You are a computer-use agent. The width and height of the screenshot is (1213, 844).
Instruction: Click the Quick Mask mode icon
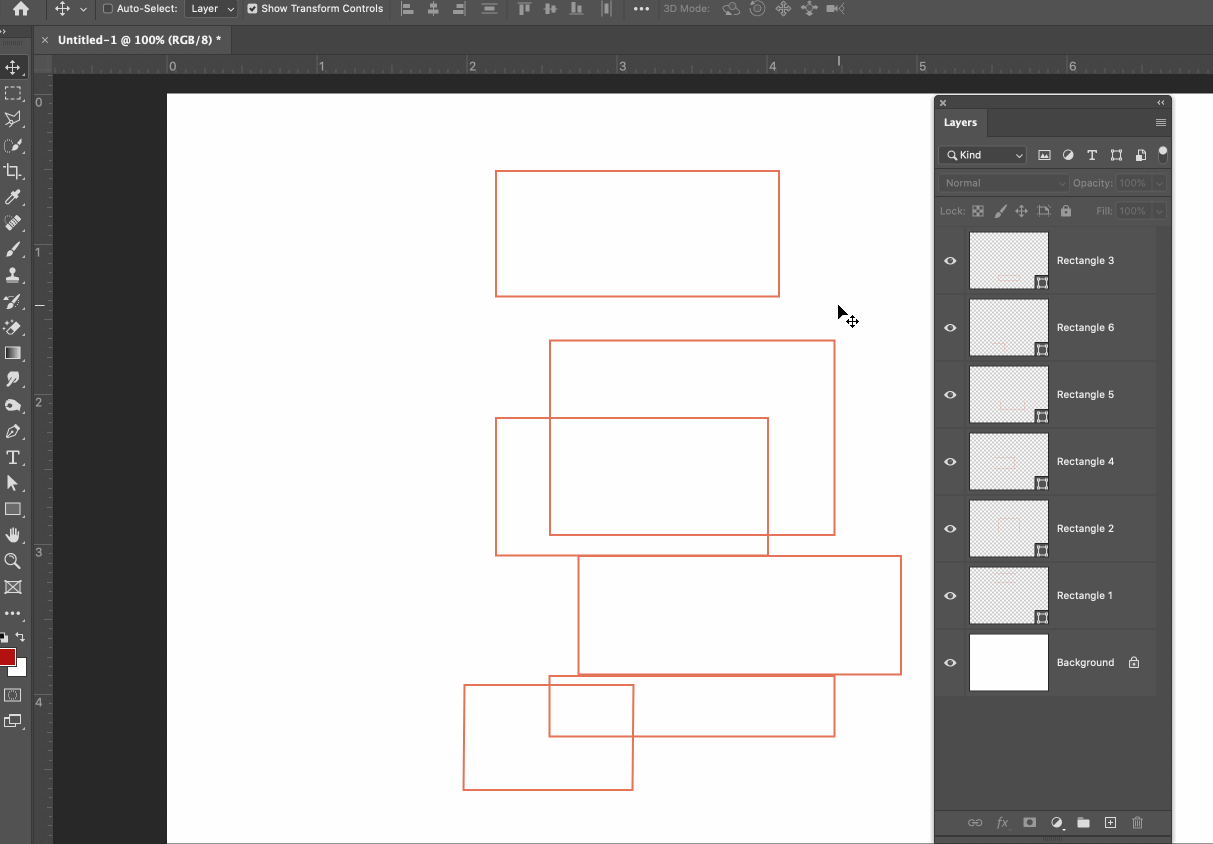point(13,694)
